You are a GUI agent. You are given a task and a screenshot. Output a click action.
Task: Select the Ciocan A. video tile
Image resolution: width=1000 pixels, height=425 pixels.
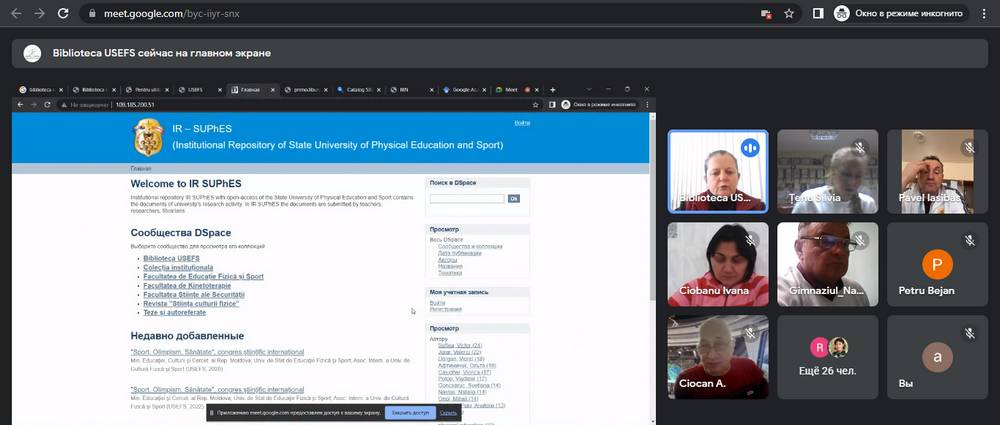click(718, 357)
